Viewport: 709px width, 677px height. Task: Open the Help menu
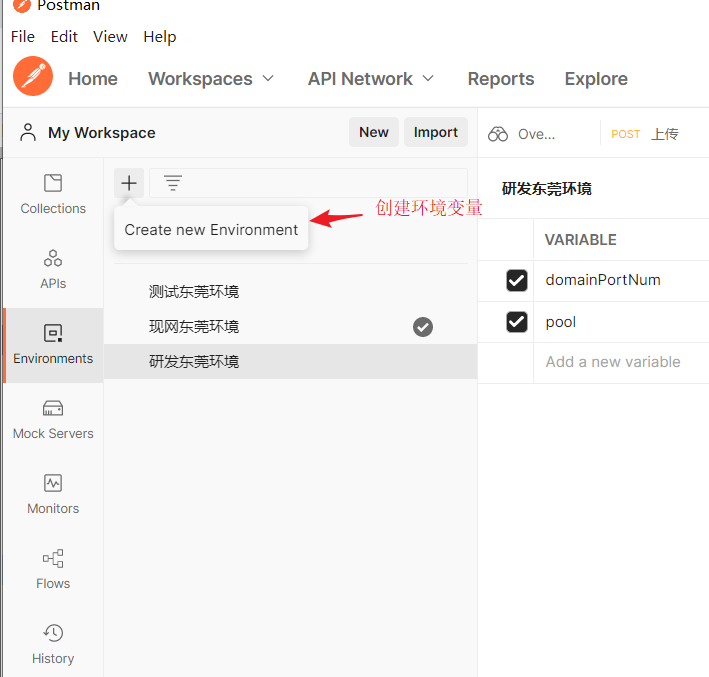point(160,37)
